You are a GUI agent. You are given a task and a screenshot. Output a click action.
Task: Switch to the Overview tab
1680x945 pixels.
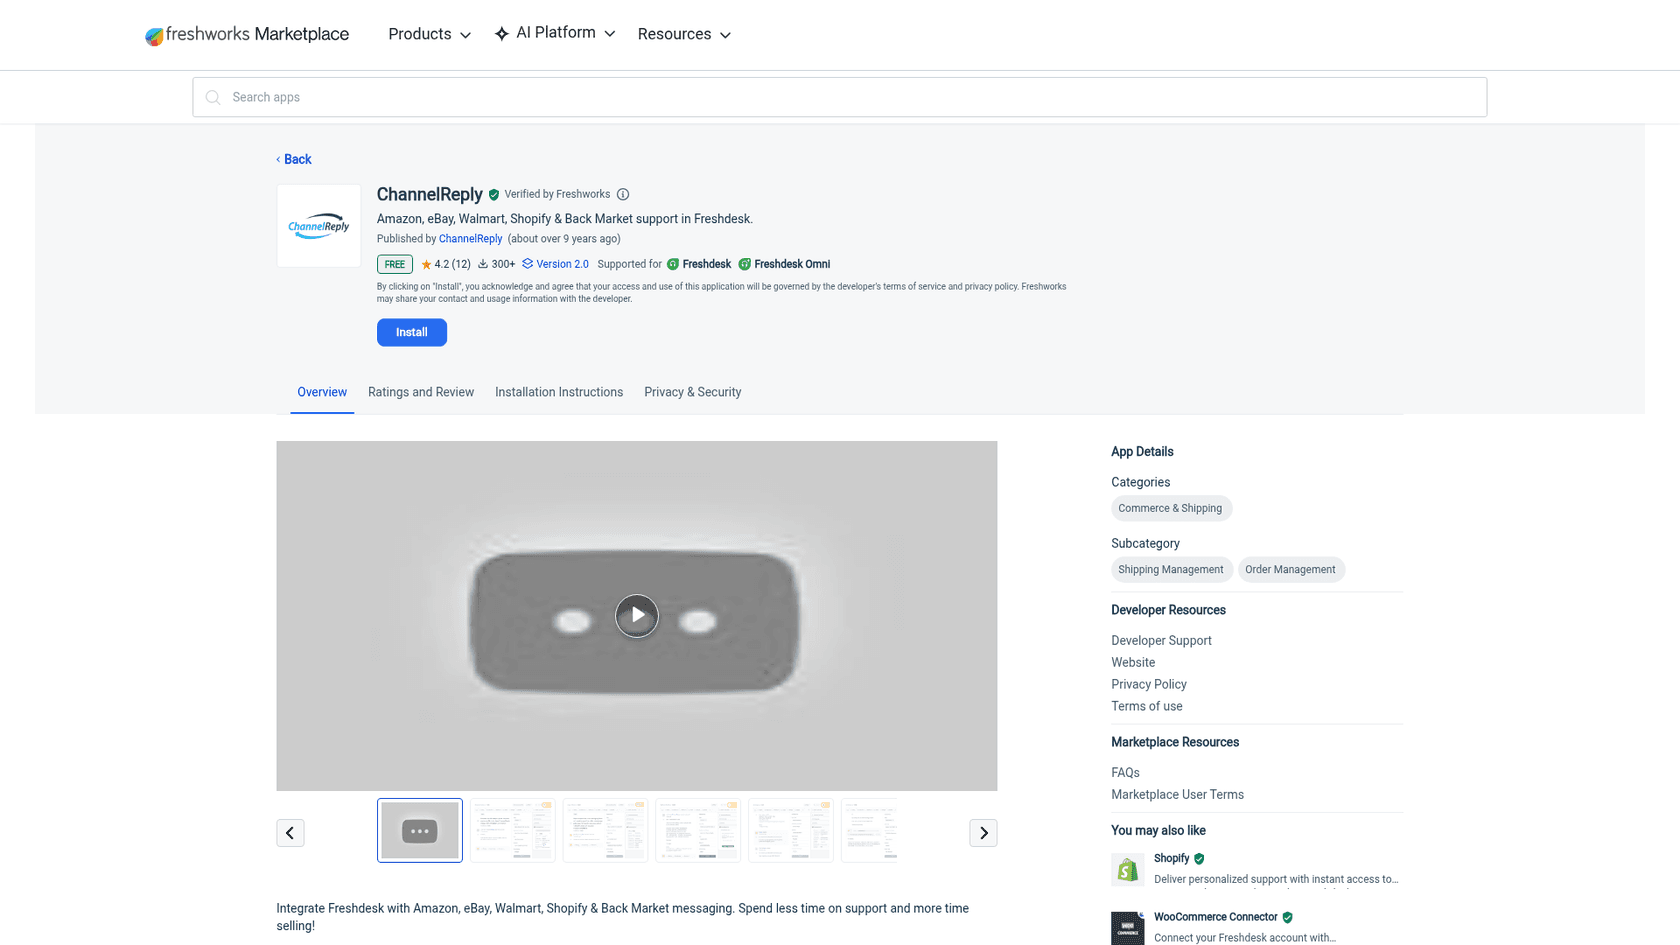(322, 393)
